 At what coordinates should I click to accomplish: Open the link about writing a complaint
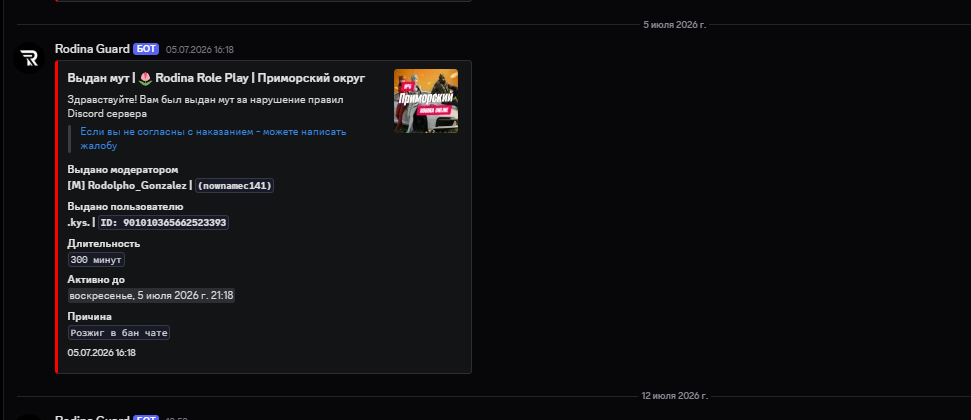(213, 139)
